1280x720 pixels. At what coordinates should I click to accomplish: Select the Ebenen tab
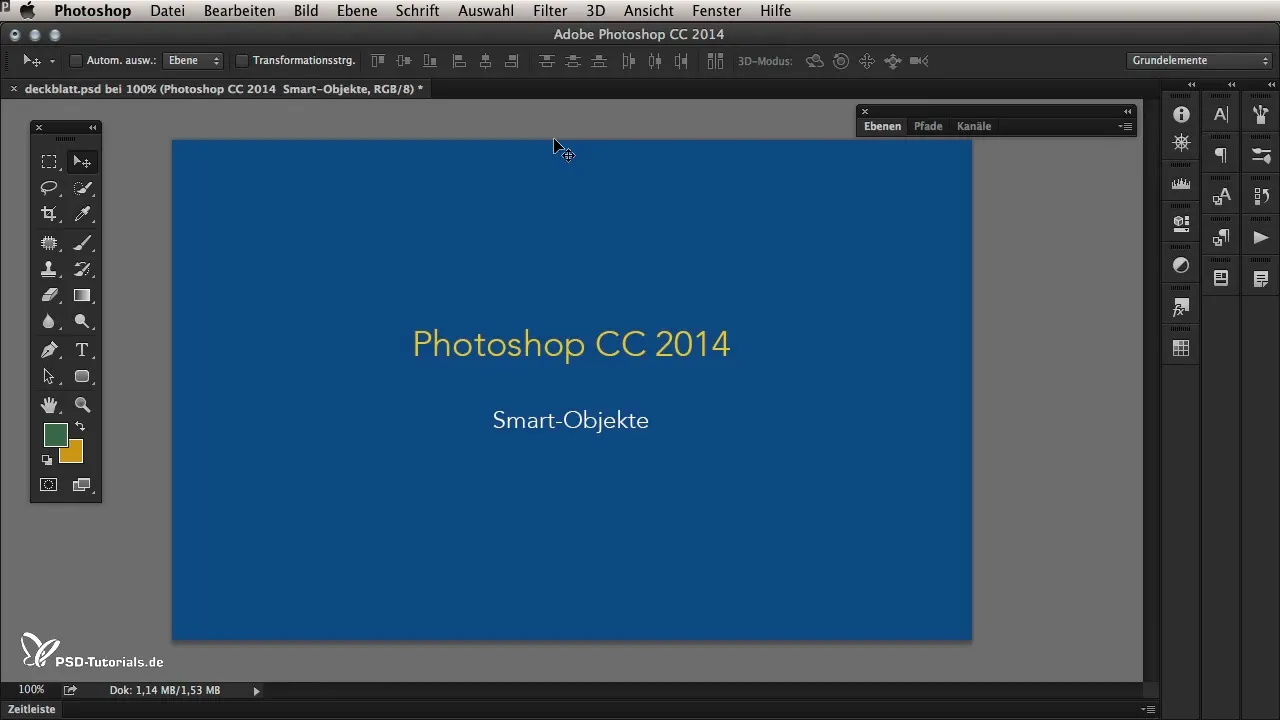pos(883,127)
